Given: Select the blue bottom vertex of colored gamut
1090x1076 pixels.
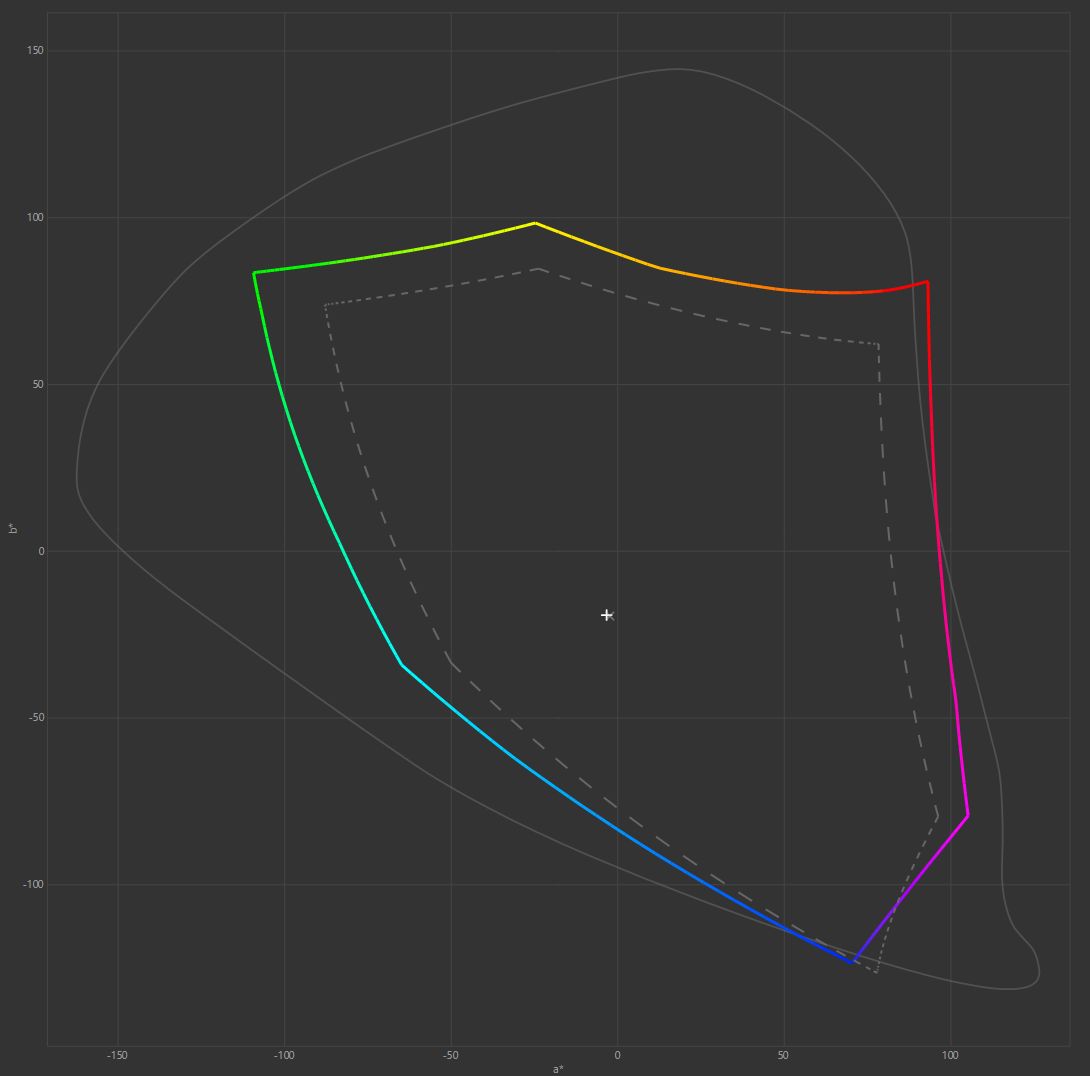Looking at the screenshot, I should 853,962.
